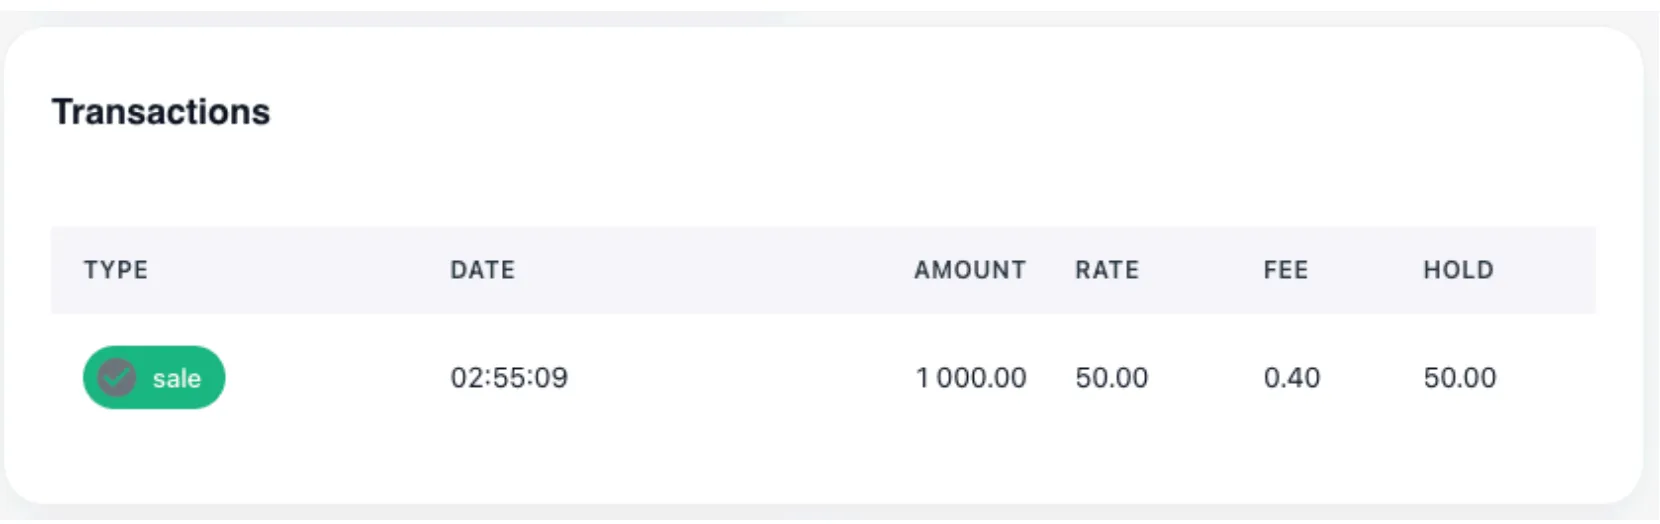This screenshot has width=1660, height=524.
Task: Select the Transactions heading
Action: [161, 112]
